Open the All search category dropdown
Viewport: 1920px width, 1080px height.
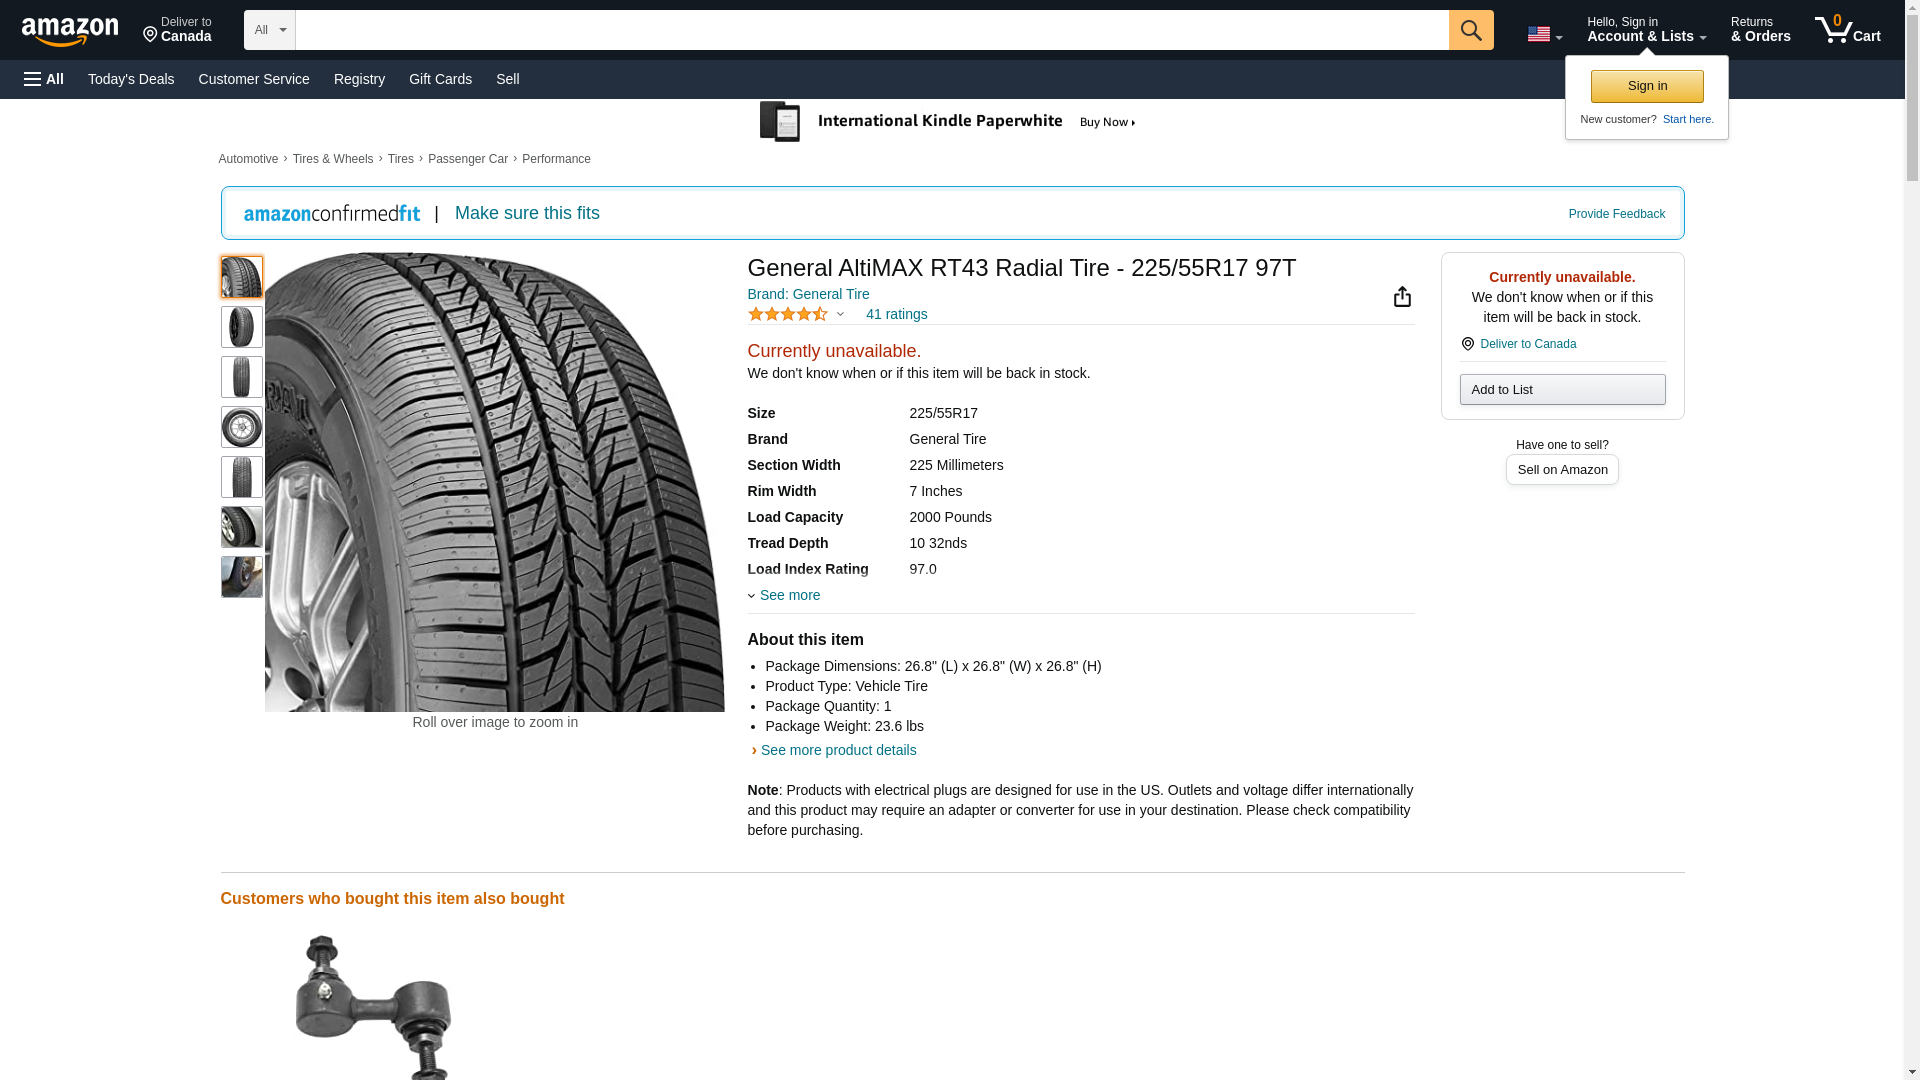[x=269, y=30]
